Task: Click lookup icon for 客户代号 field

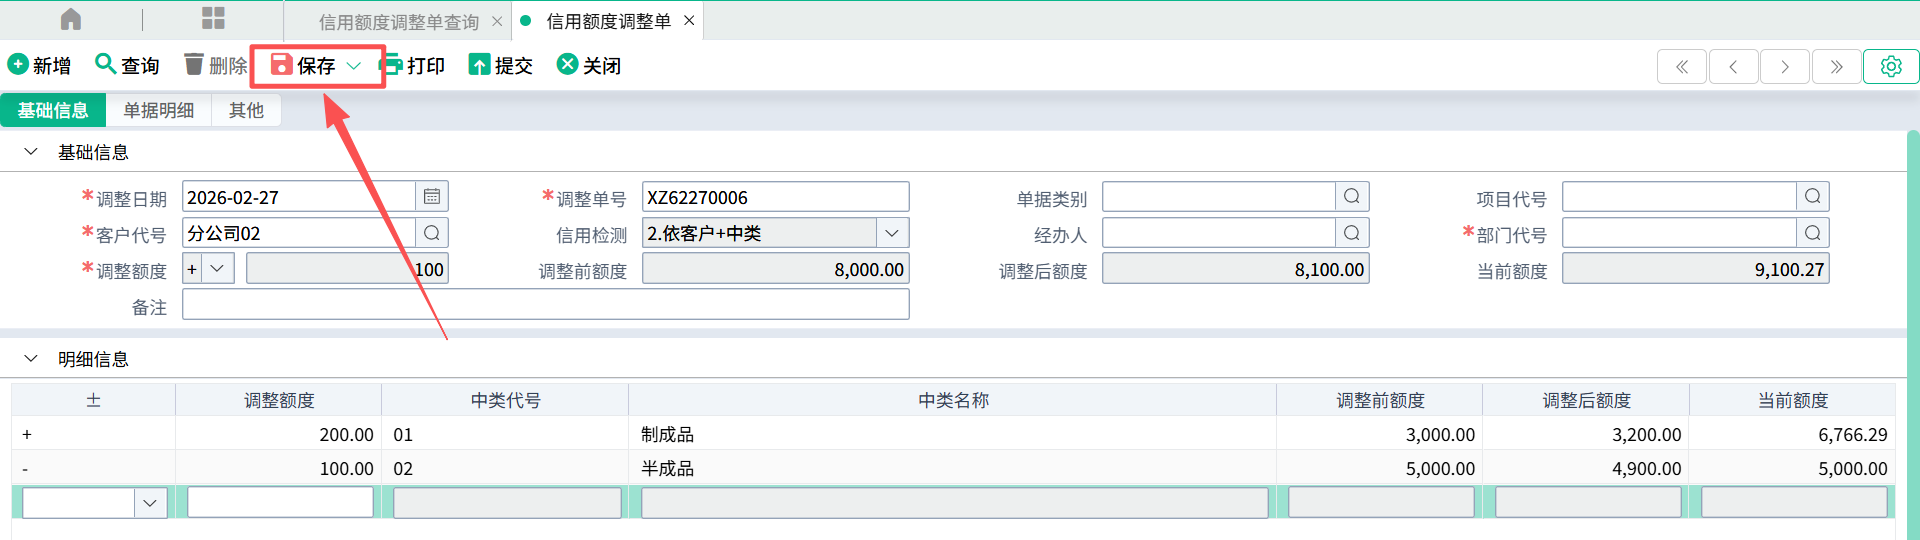Action: click(x=432, y=233)
